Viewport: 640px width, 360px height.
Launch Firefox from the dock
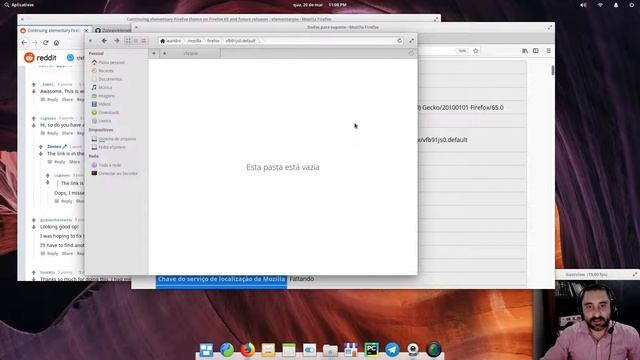[x=247, y=350]
